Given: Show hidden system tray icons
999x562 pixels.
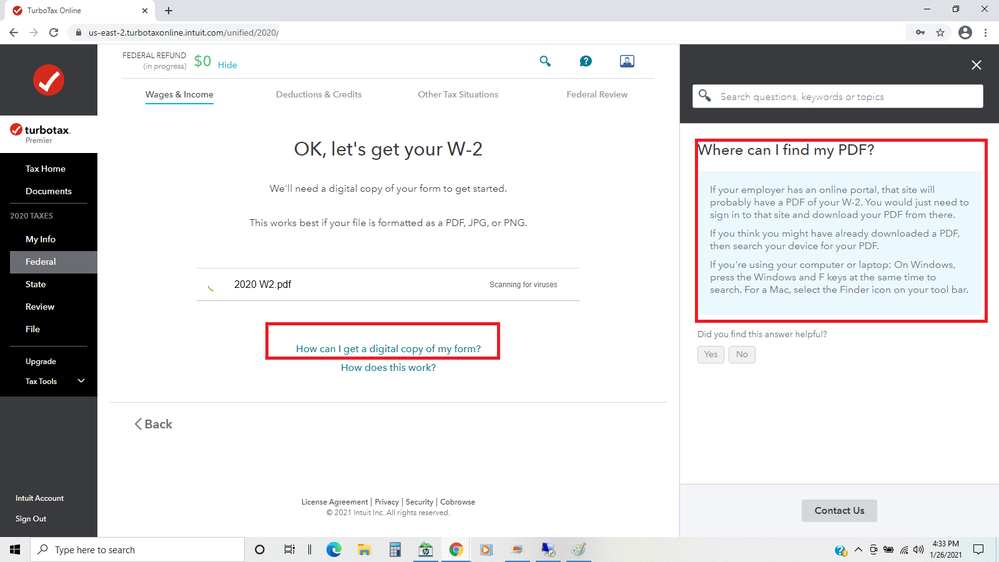Looking at the screenshot, I should click(858, 549).
